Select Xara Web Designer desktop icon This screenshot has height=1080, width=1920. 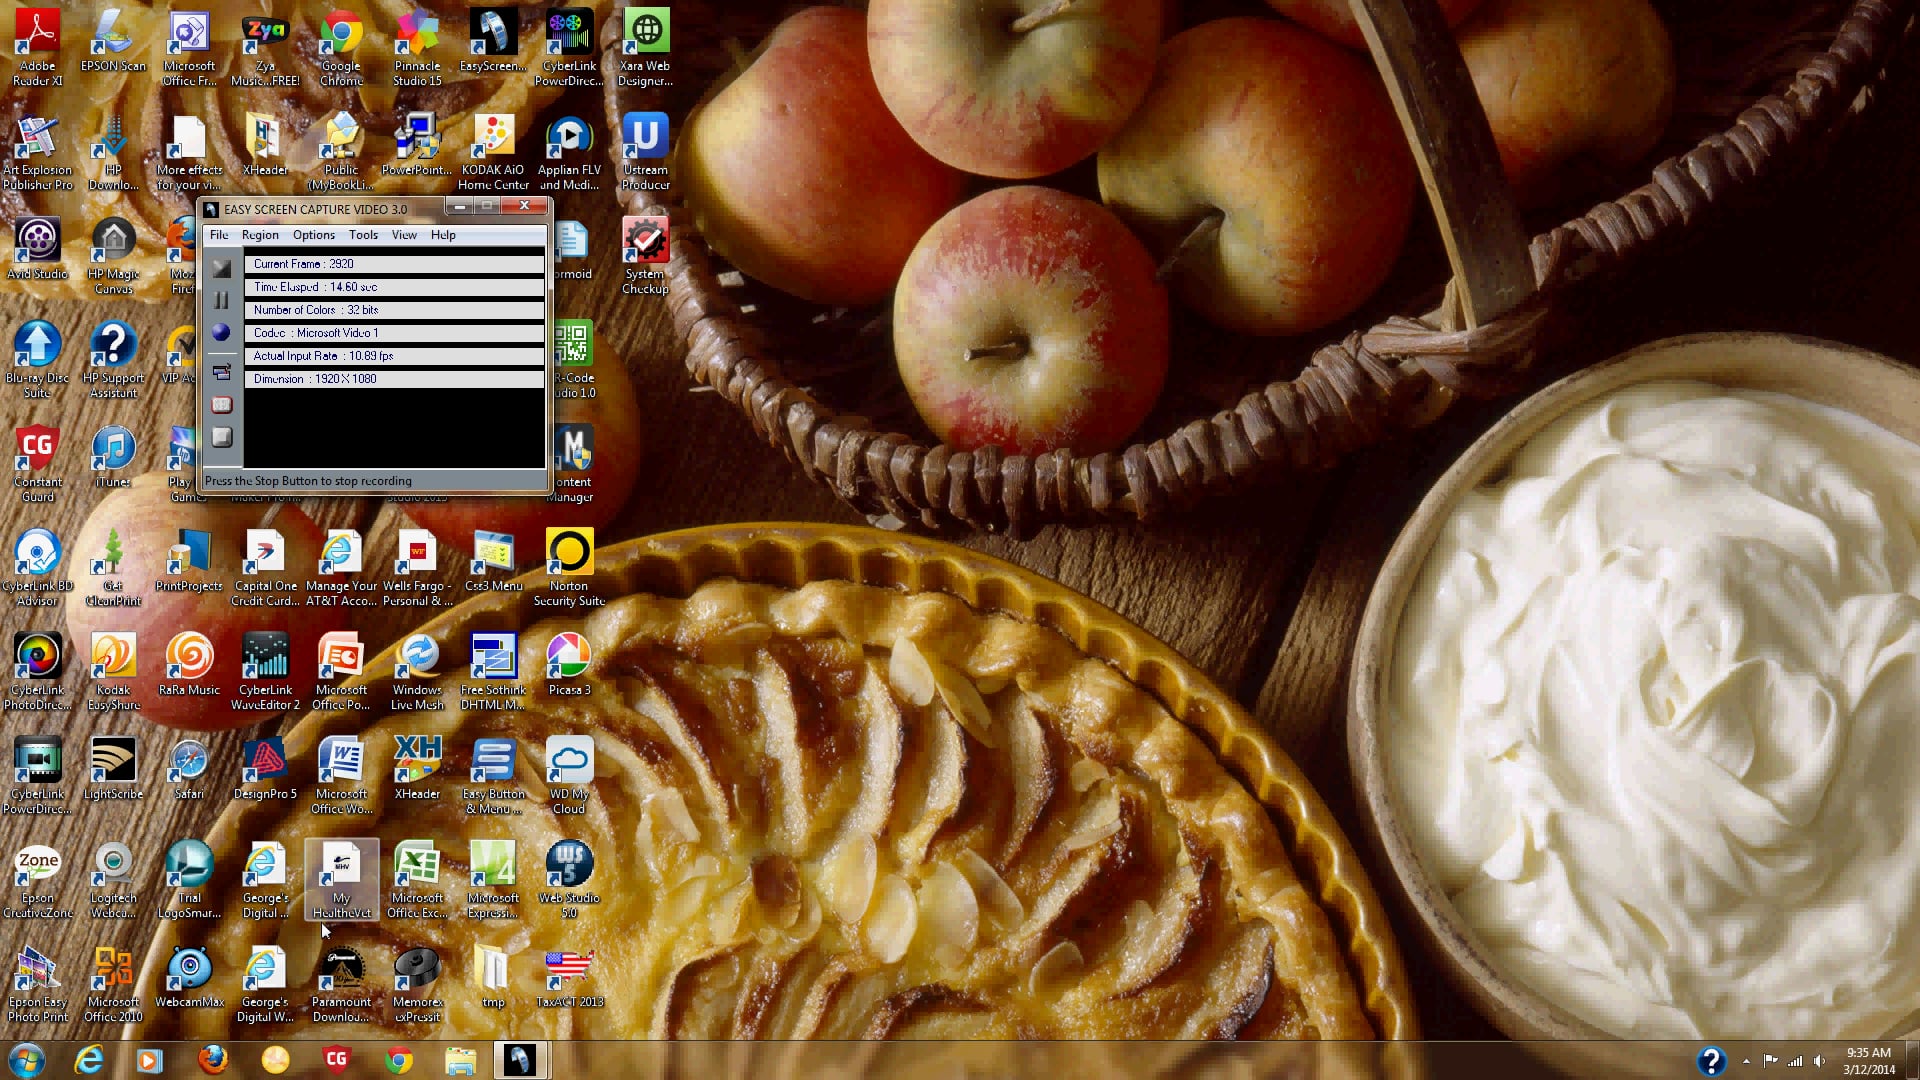click(645, 48)
